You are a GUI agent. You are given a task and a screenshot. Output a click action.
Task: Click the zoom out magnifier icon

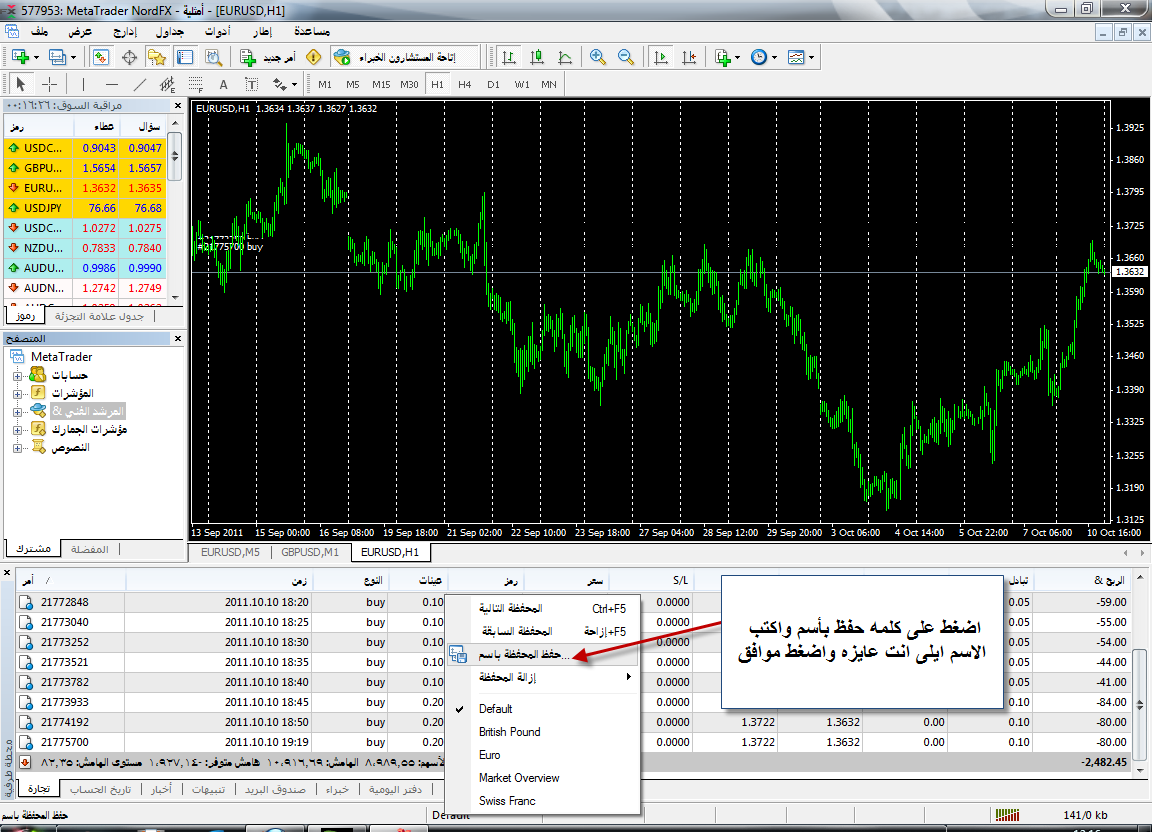click(x=626, y=57)
